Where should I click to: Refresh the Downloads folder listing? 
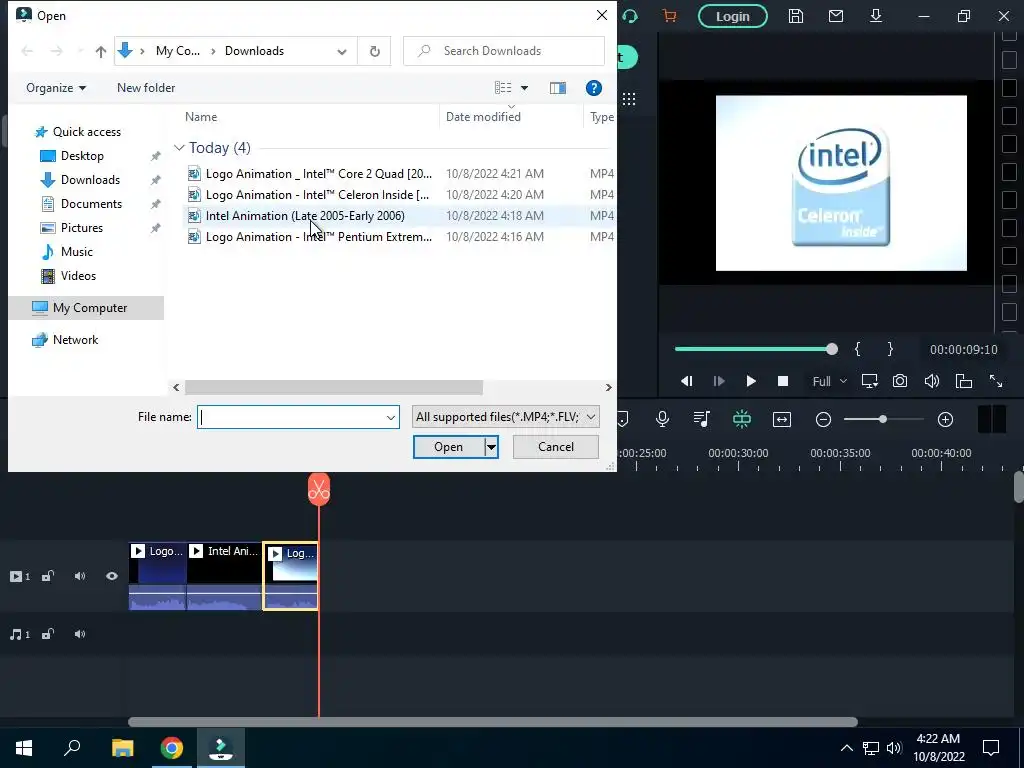[375, 51]
